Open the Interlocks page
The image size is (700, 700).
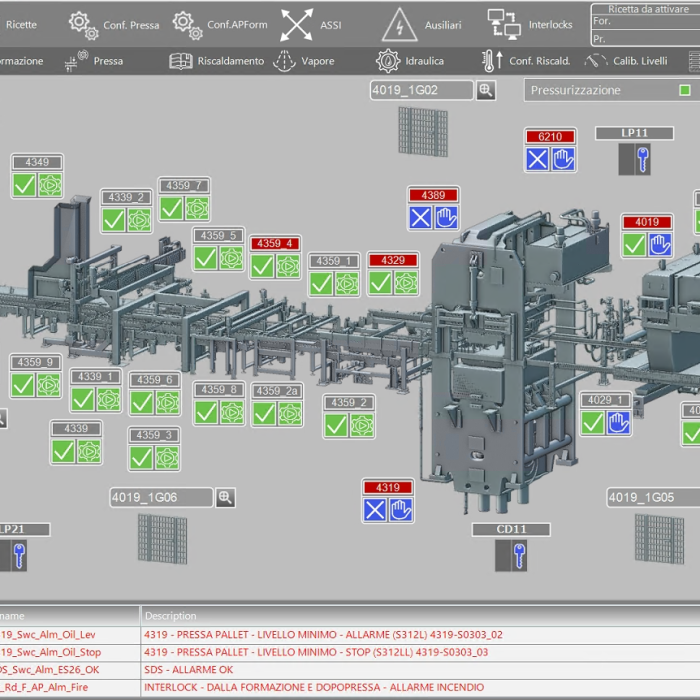pos(530,24)
